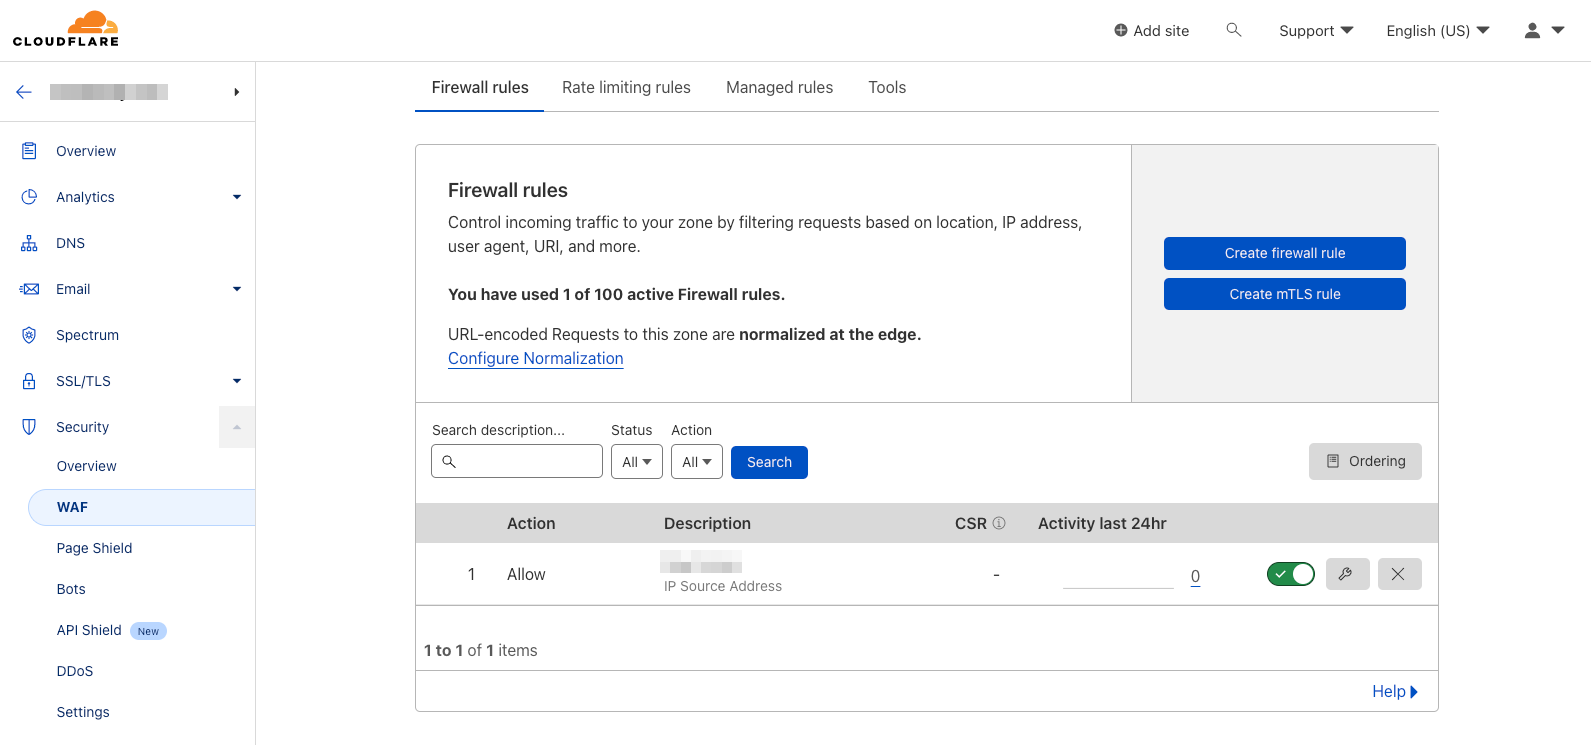Click the plus icon next to Add site

(x=1121, y=30)
